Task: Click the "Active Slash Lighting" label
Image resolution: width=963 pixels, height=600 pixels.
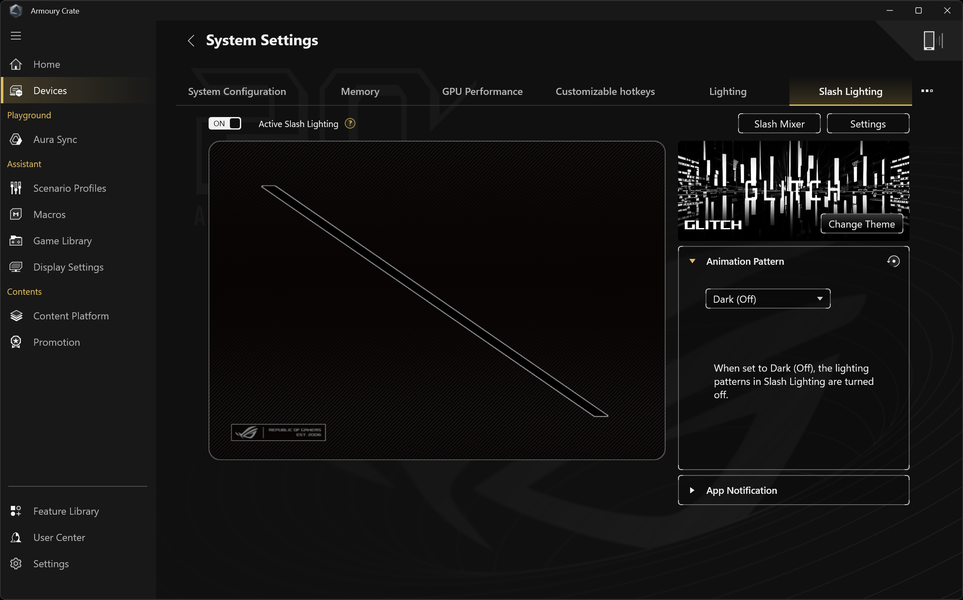Action: tap(298, 124)
